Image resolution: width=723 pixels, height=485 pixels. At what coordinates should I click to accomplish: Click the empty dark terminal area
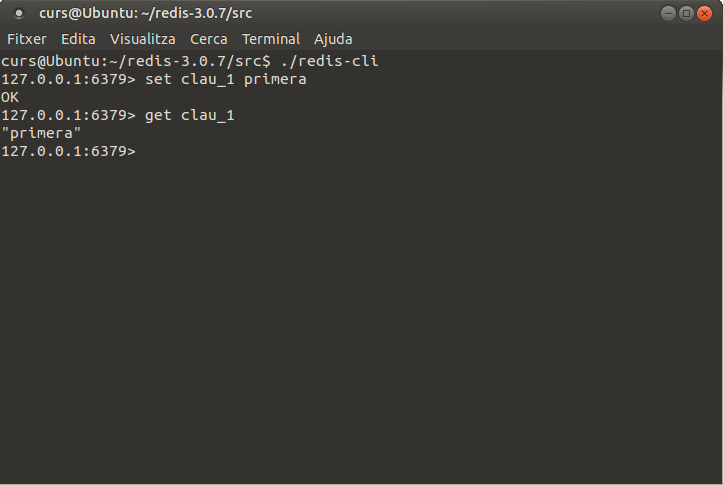pos(360,320)
